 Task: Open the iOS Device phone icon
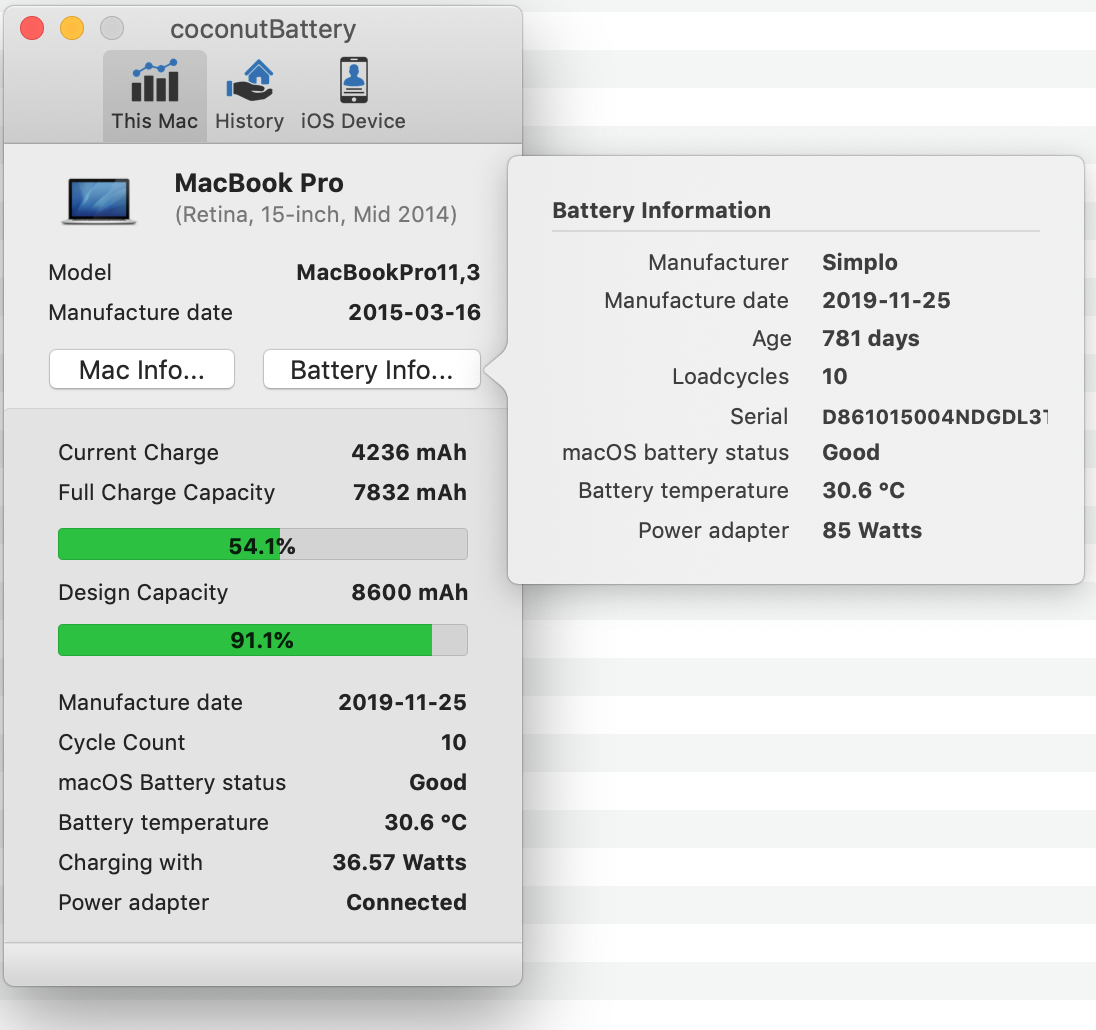tap(354, 80)
